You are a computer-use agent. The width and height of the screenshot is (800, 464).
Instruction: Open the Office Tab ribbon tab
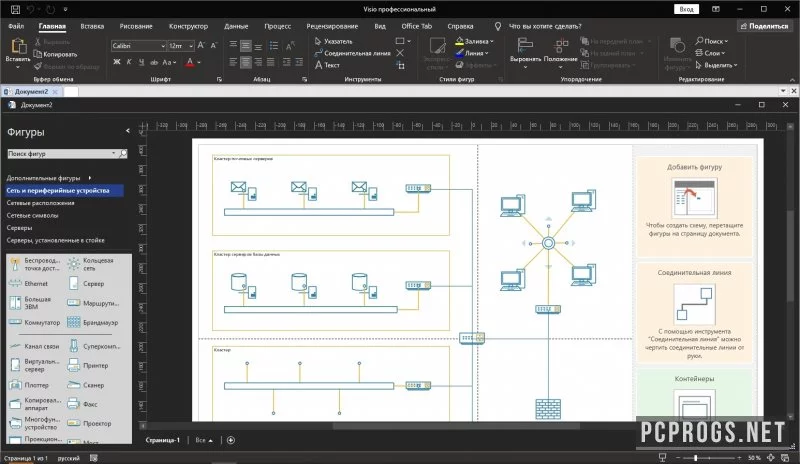[x=416, y=26]
